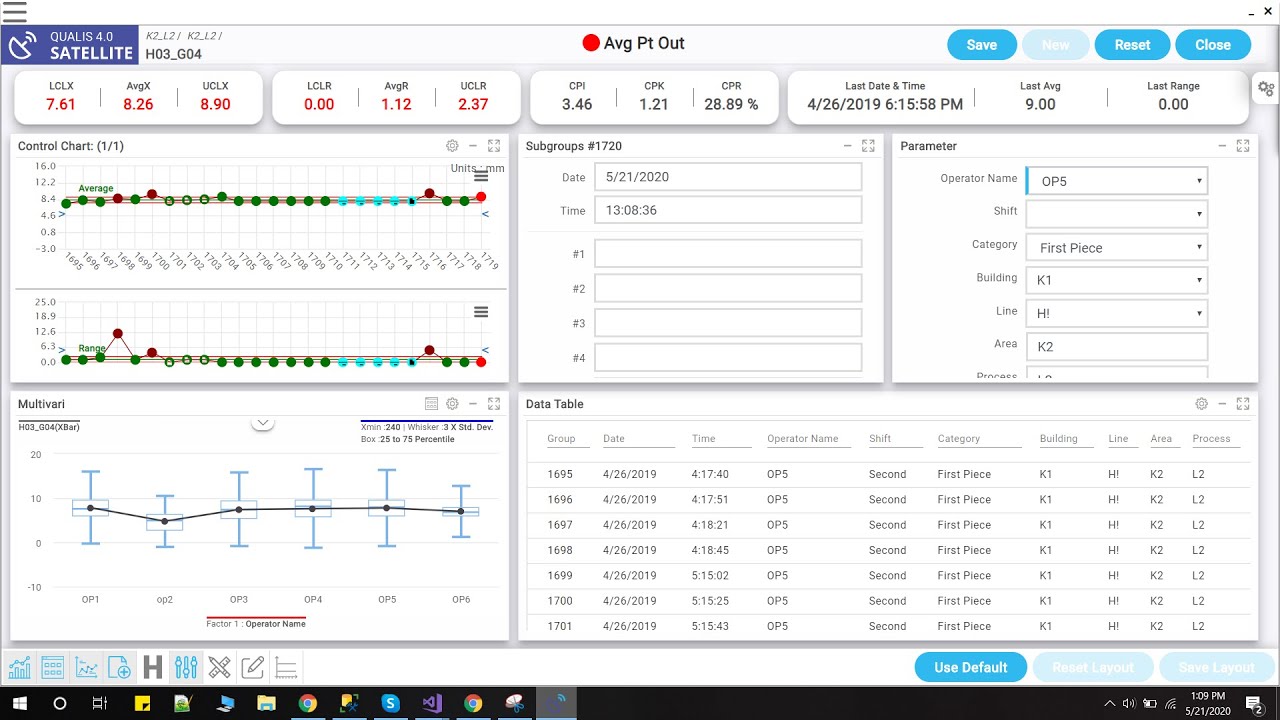Click the bar chart icon in bottom toolbar
Image resolution: width=1280 pixels, height=720 pixels.
pyautogui.click(x=20, y=667)
